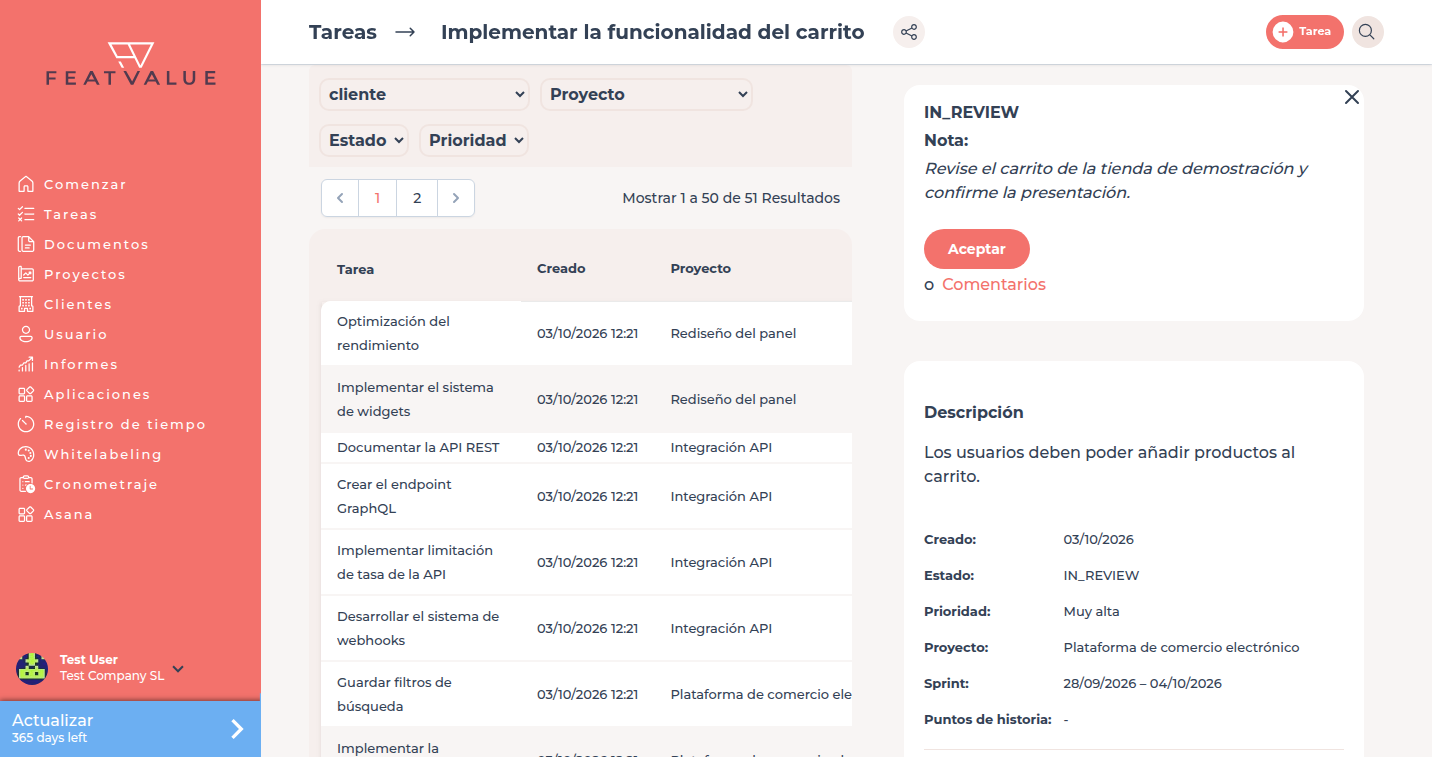Click the Cronometraje clipboard icon

(26, 484)
